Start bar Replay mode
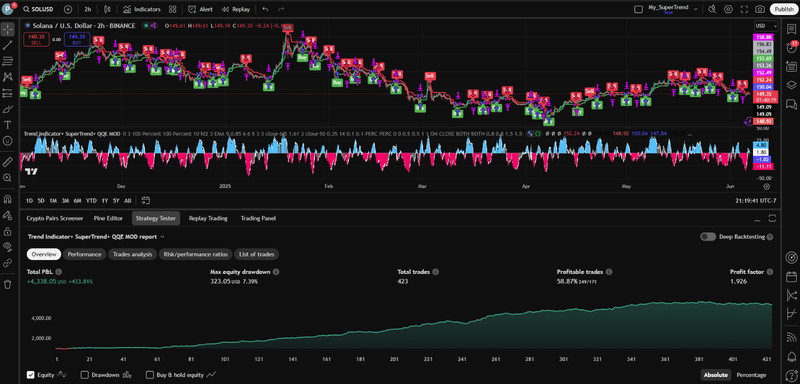This screenshot has width=800, height=384. click(x=236, y=9)
